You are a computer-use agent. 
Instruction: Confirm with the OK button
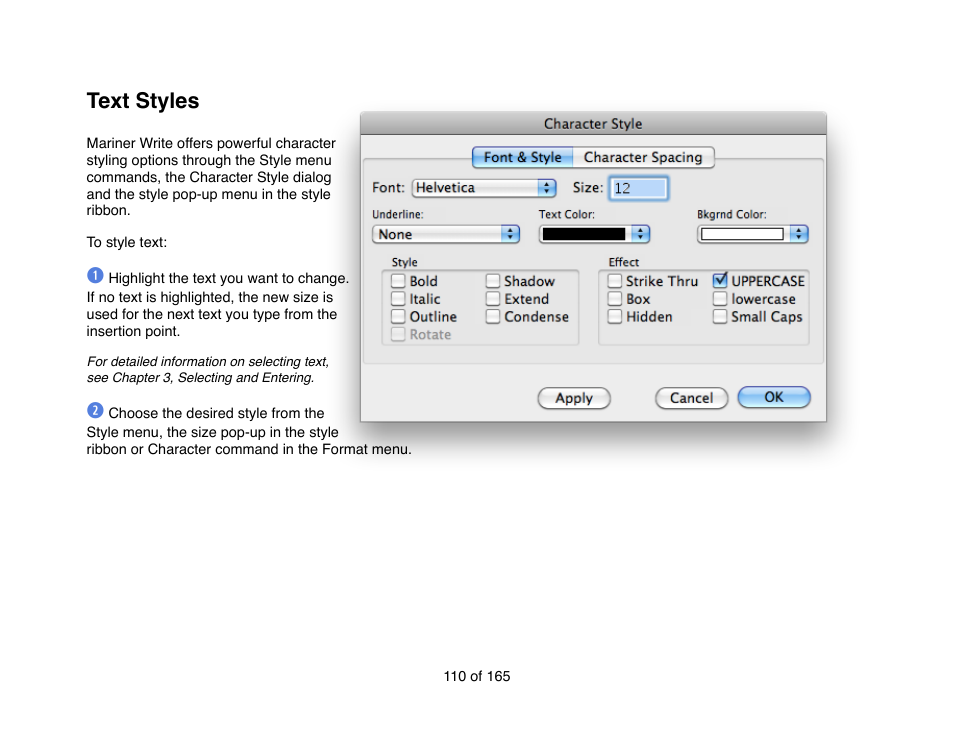coord(774,397)
